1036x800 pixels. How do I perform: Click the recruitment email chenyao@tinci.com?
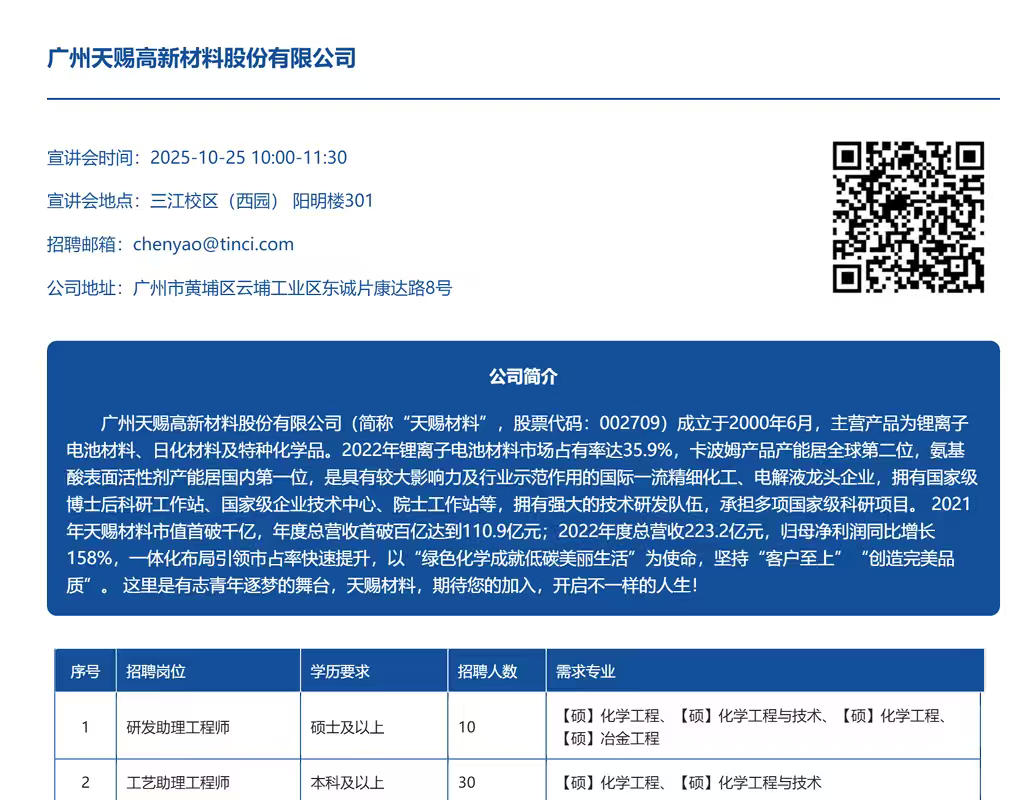click(x=213, y=244)
